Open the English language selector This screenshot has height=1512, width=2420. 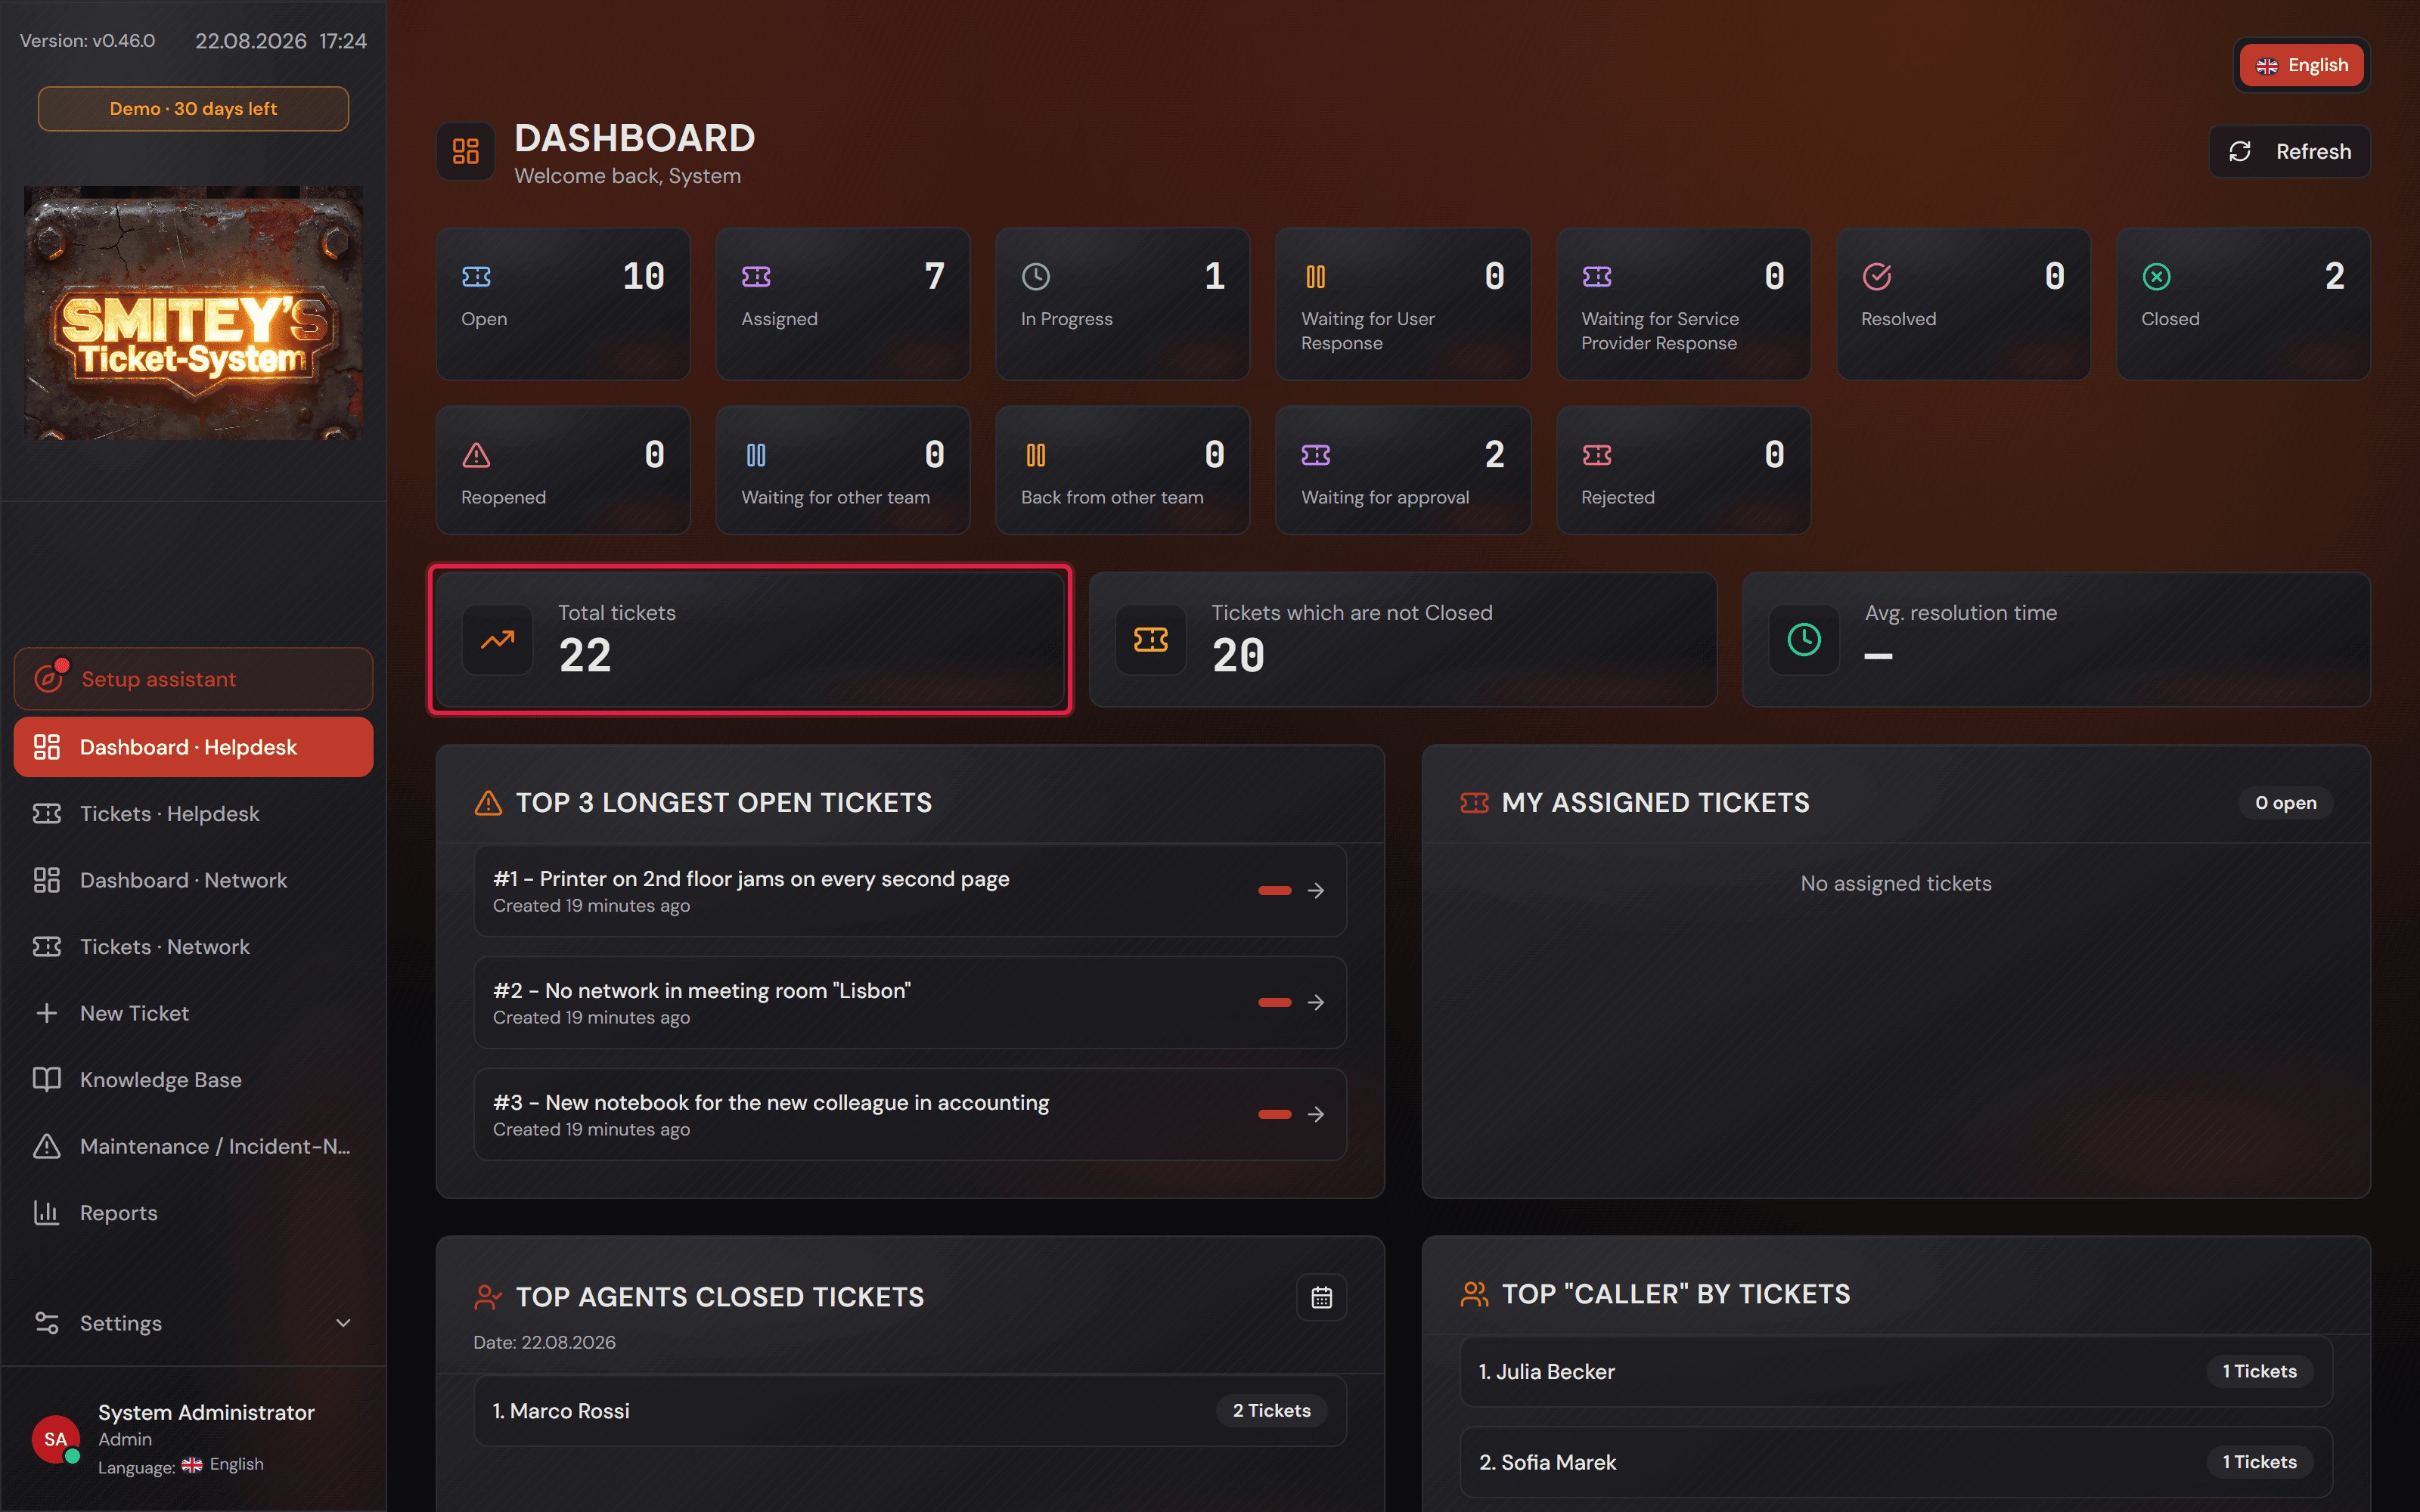click(x=2302, y=65)
